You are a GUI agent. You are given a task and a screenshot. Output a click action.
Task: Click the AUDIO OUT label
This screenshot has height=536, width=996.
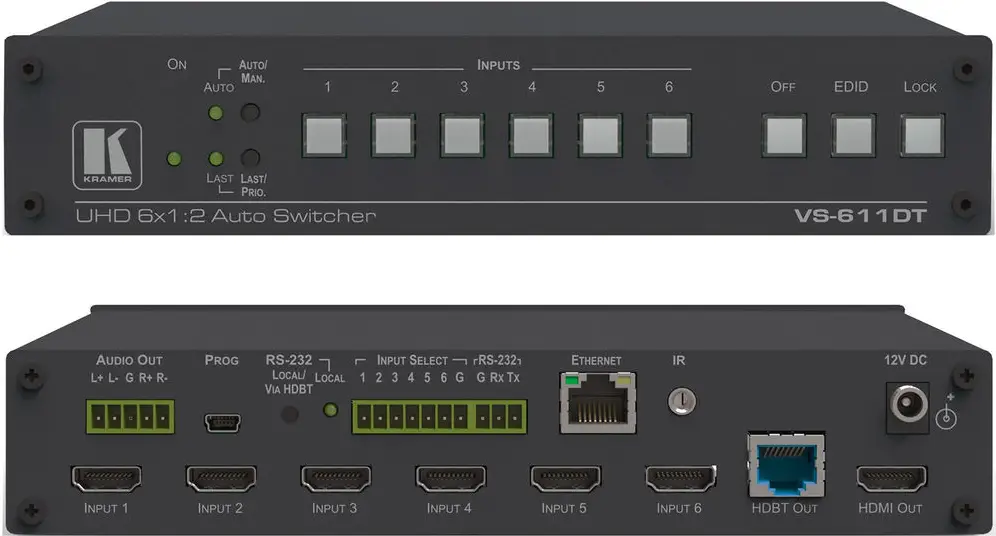pos(130,360)
